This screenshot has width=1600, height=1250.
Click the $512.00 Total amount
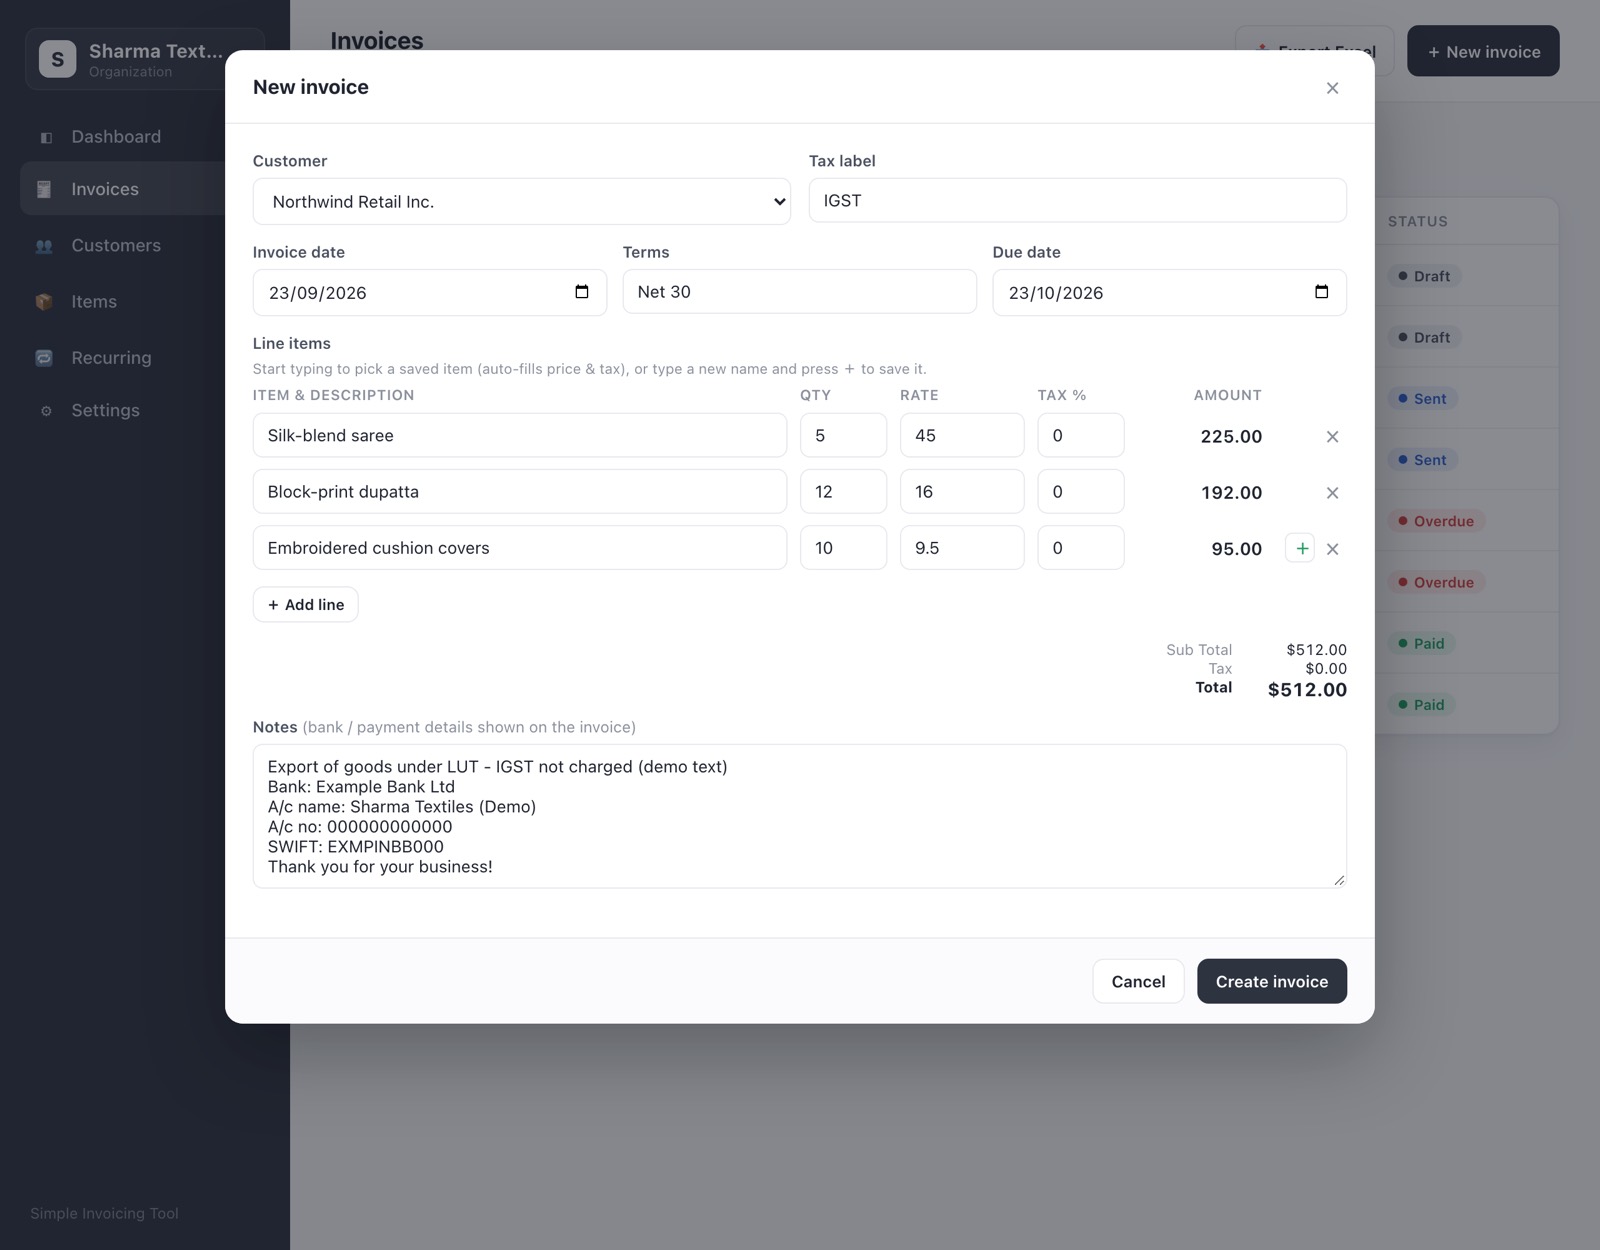[1307, 690]
